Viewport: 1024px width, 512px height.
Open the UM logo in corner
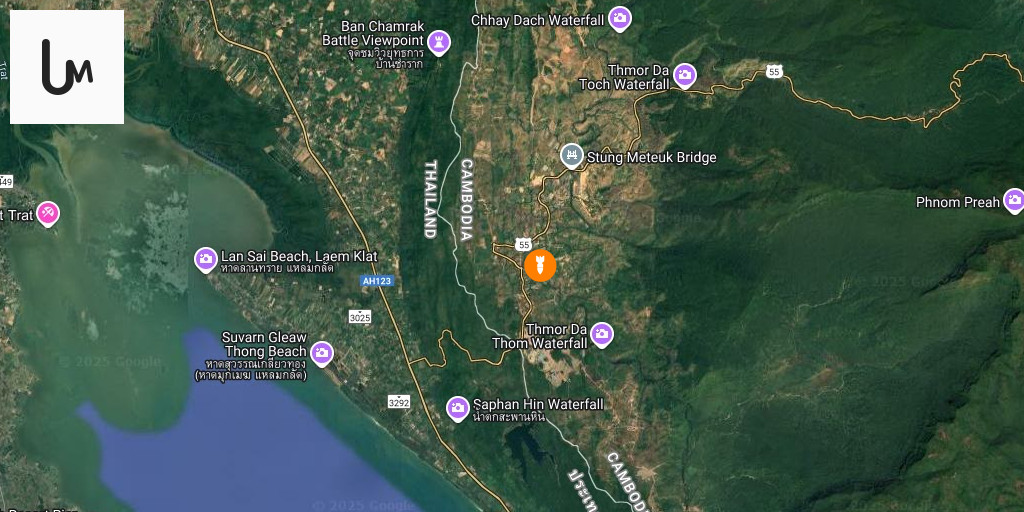point(67,67)
